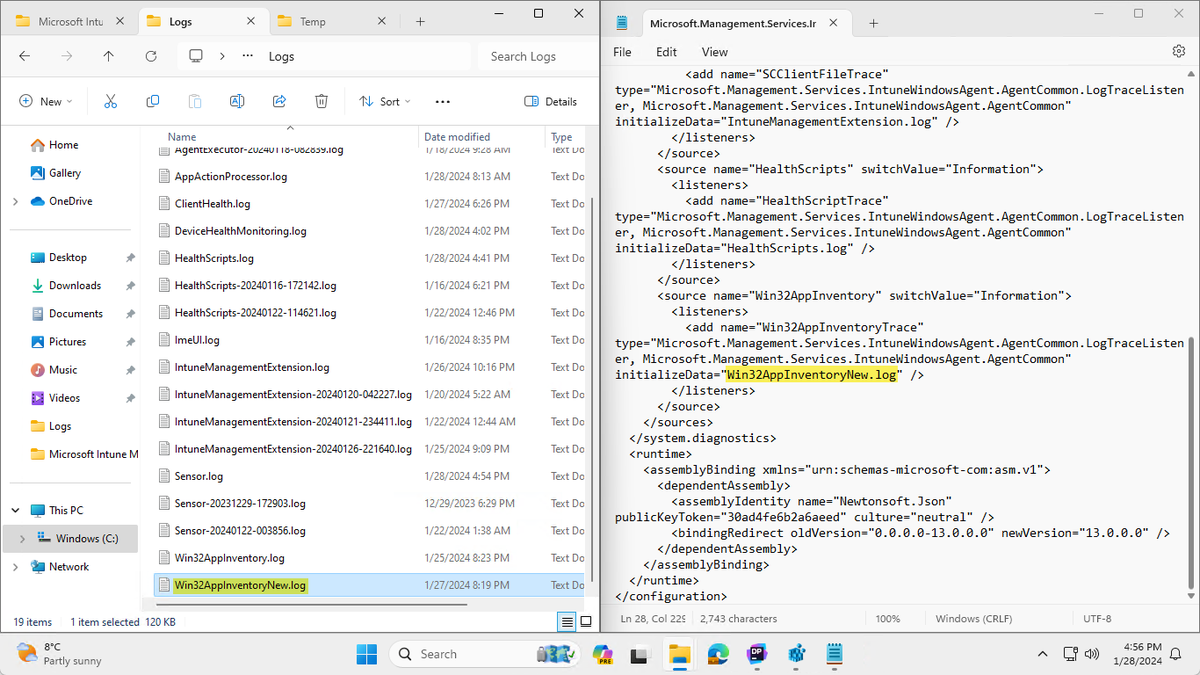
Task: Add a new tab in File Explorer
Action: [x=420, y=21]
